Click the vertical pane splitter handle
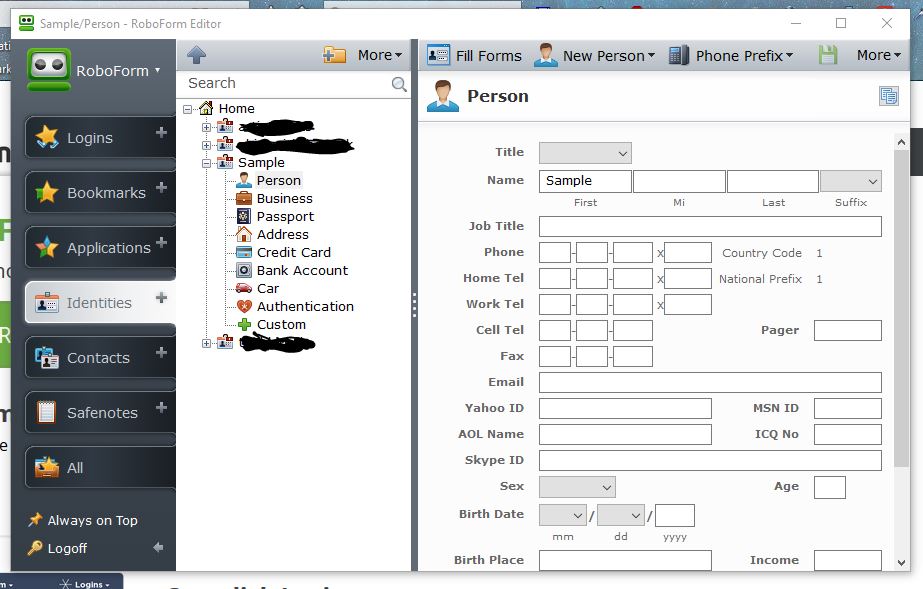The height and width of the screenshot is (589, 923). (414, 305)
